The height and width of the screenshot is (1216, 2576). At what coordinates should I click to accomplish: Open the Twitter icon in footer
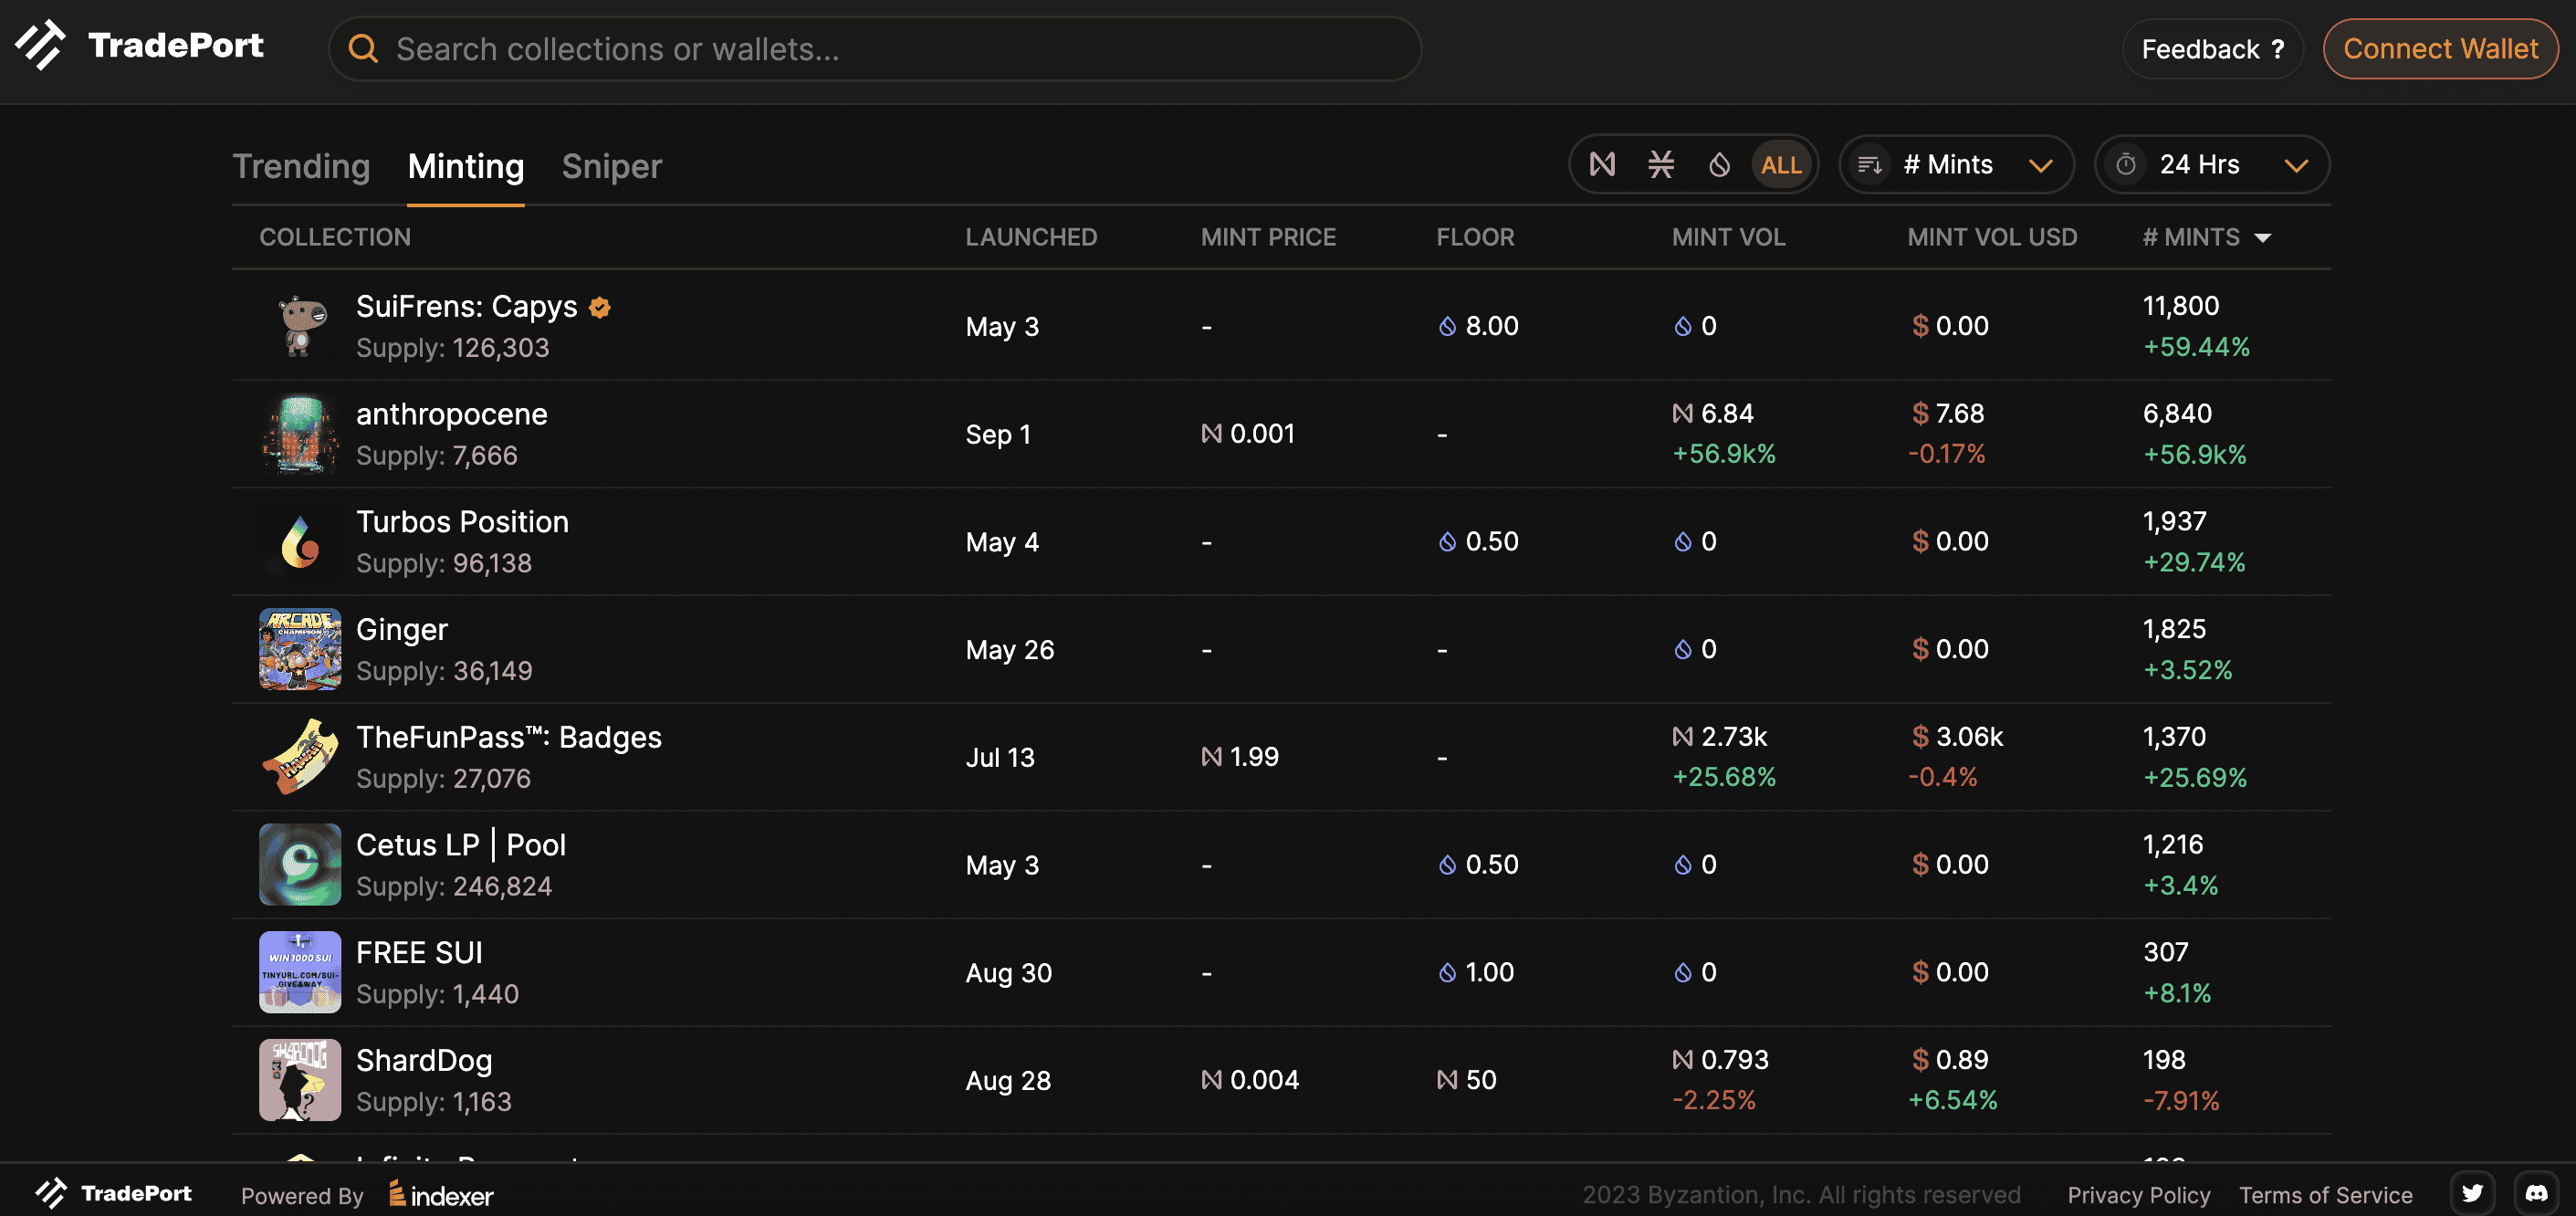click(x=2473, y=1193)
